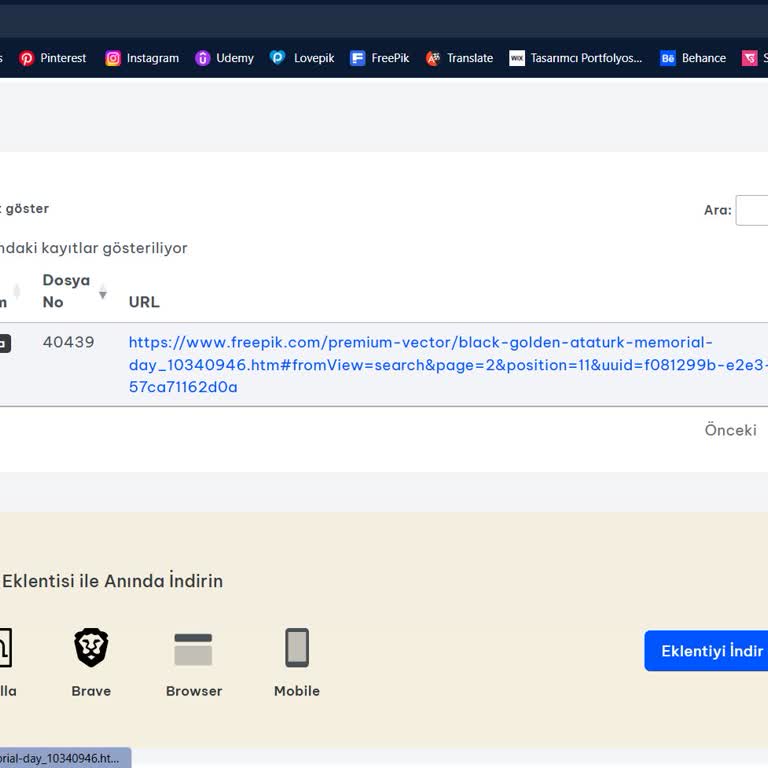This screenshot has height=768, width=768.
Task: Open the Pinterest bookmark
Action: [53, 58]
